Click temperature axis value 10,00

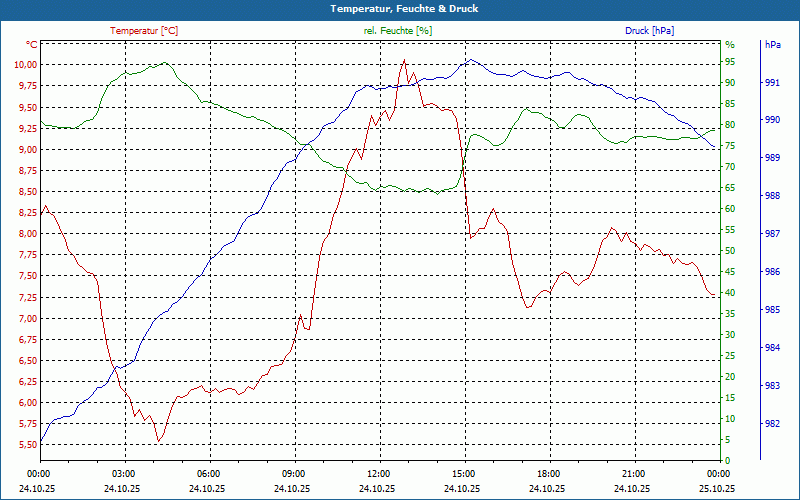coord(26,65)
